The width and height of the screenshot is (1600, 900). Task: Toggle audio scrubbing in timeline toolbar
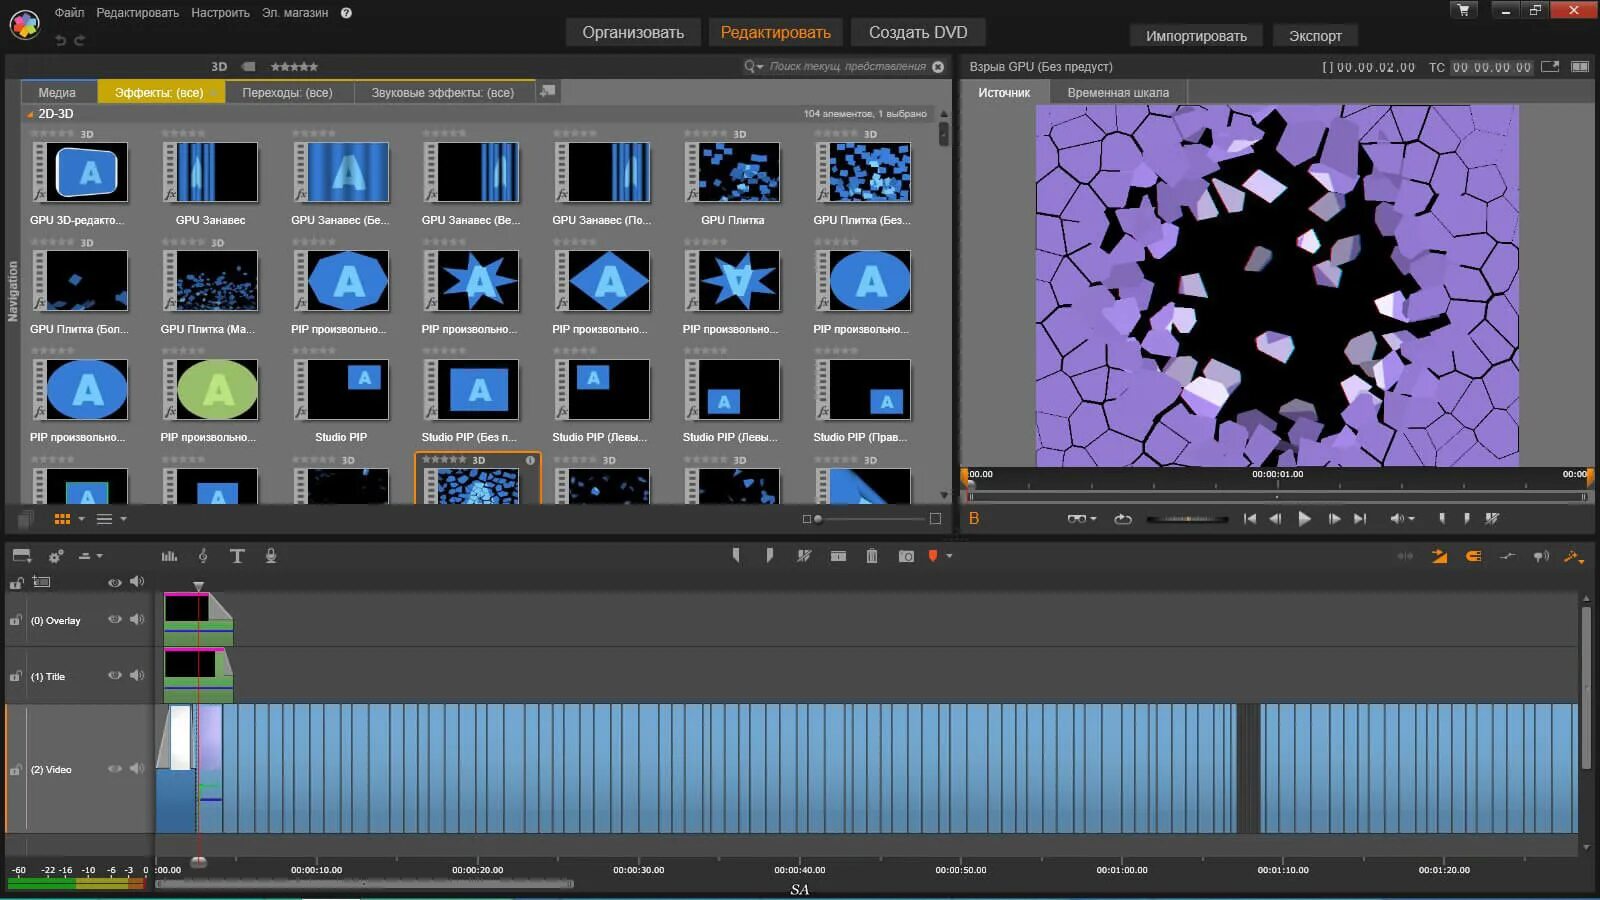[x=1541, y=556]
